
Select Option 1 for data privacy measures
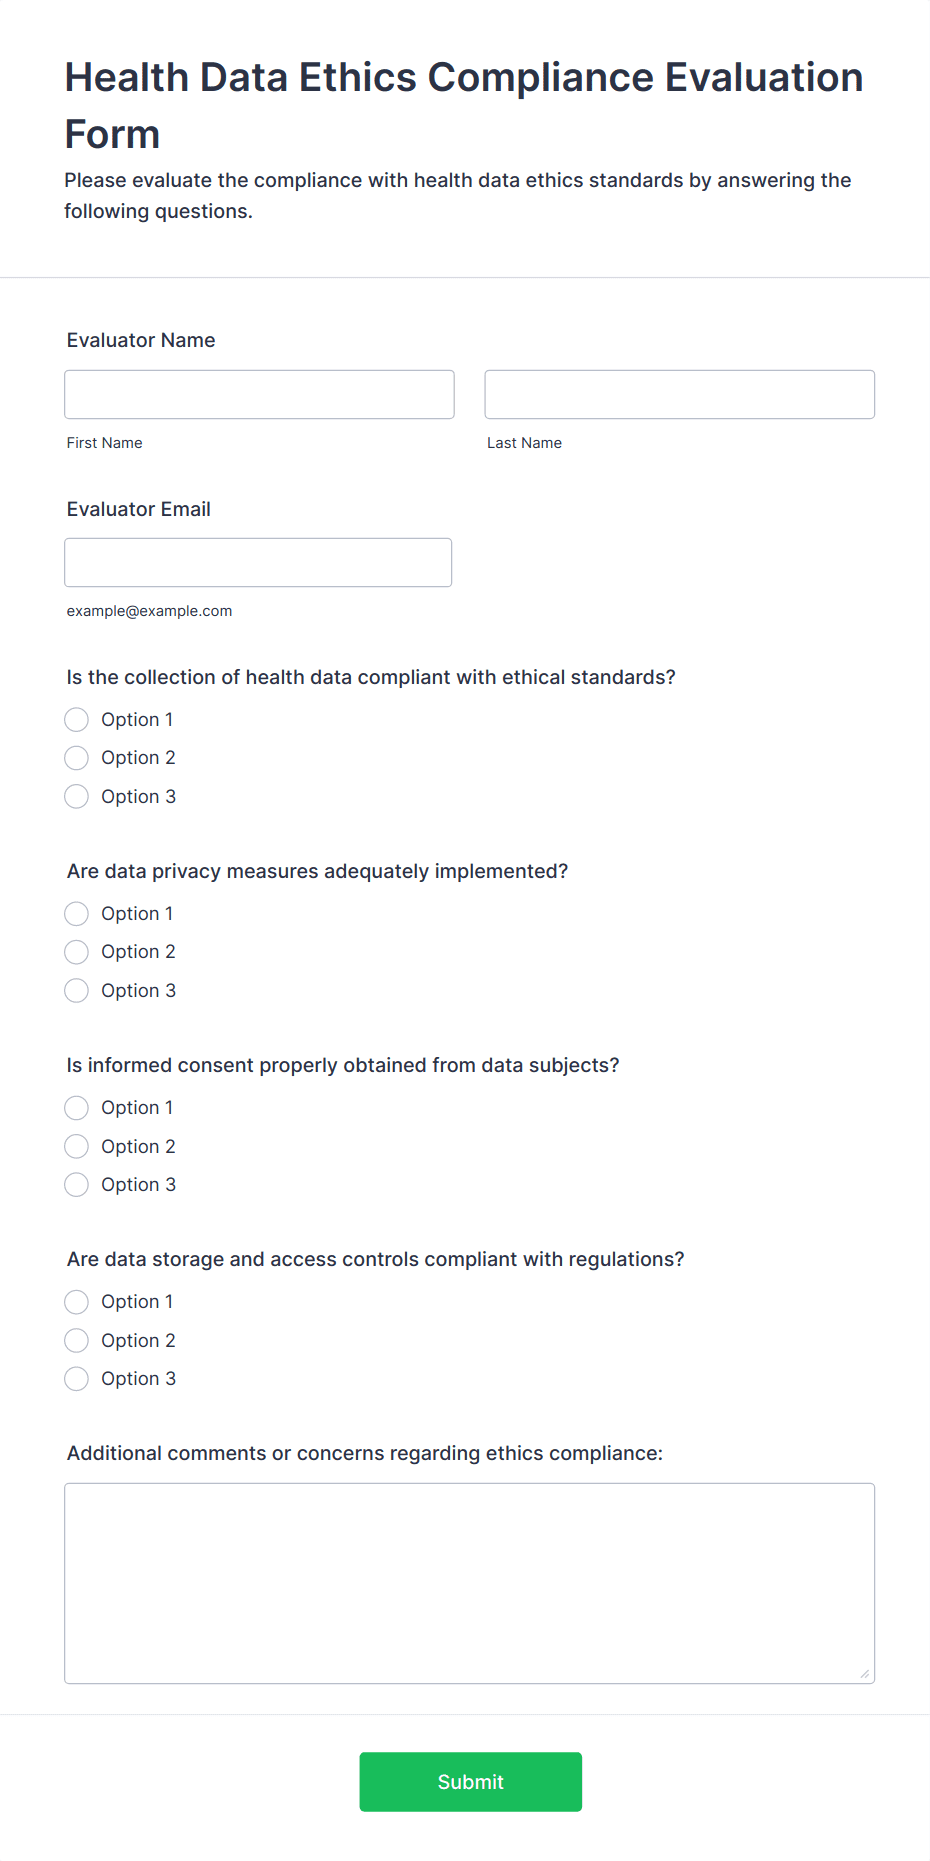77,914
